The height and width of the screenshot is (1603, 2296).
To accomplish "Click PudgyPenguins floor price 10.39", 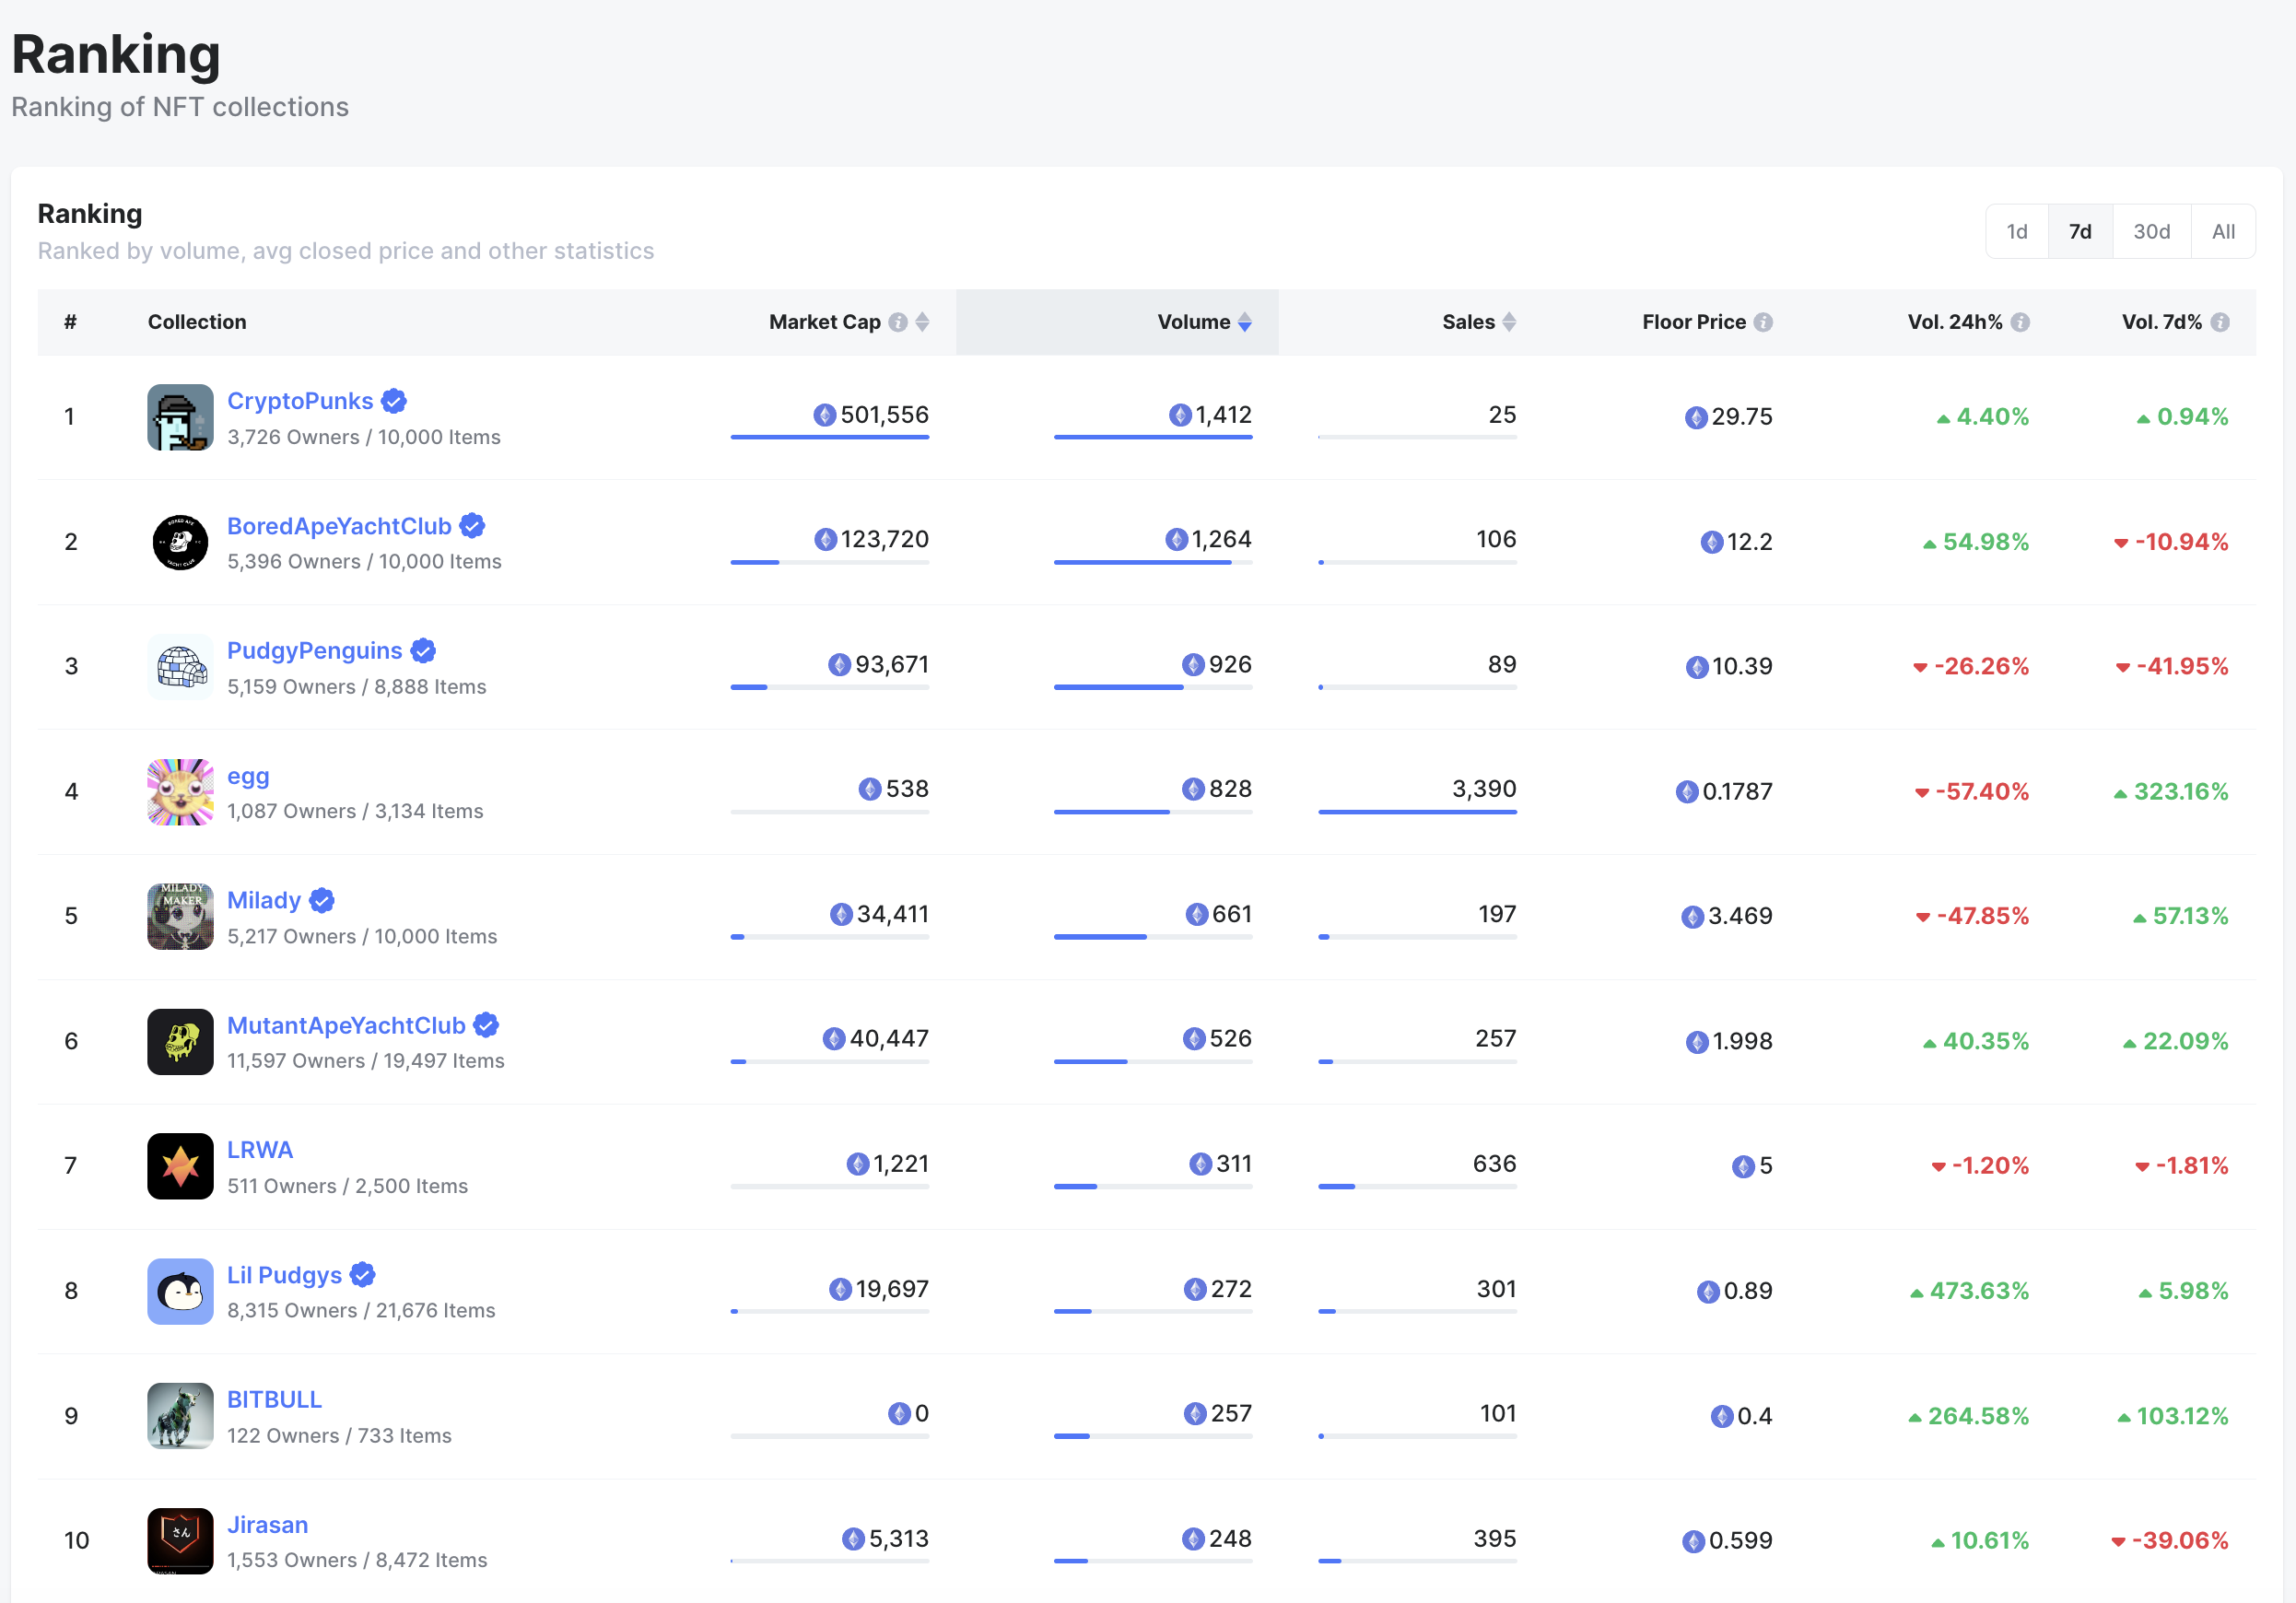I will tap(1741, 667).
